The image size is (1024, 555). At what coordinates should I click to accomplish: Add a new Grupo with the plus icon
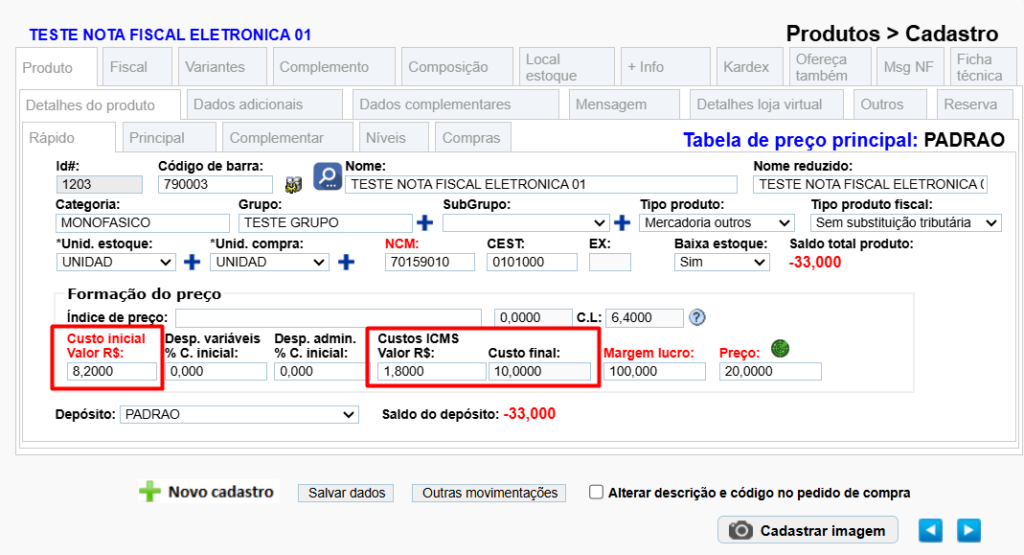coord(425,223)
